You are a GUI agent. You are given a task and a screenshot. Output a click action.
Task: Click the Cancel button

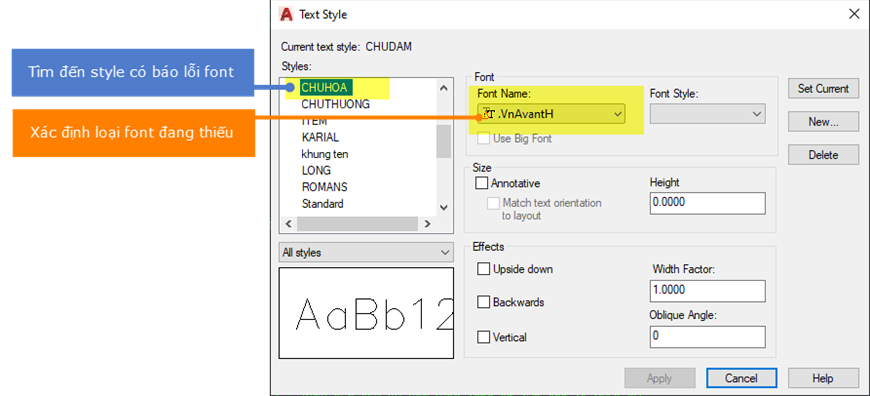741,379
